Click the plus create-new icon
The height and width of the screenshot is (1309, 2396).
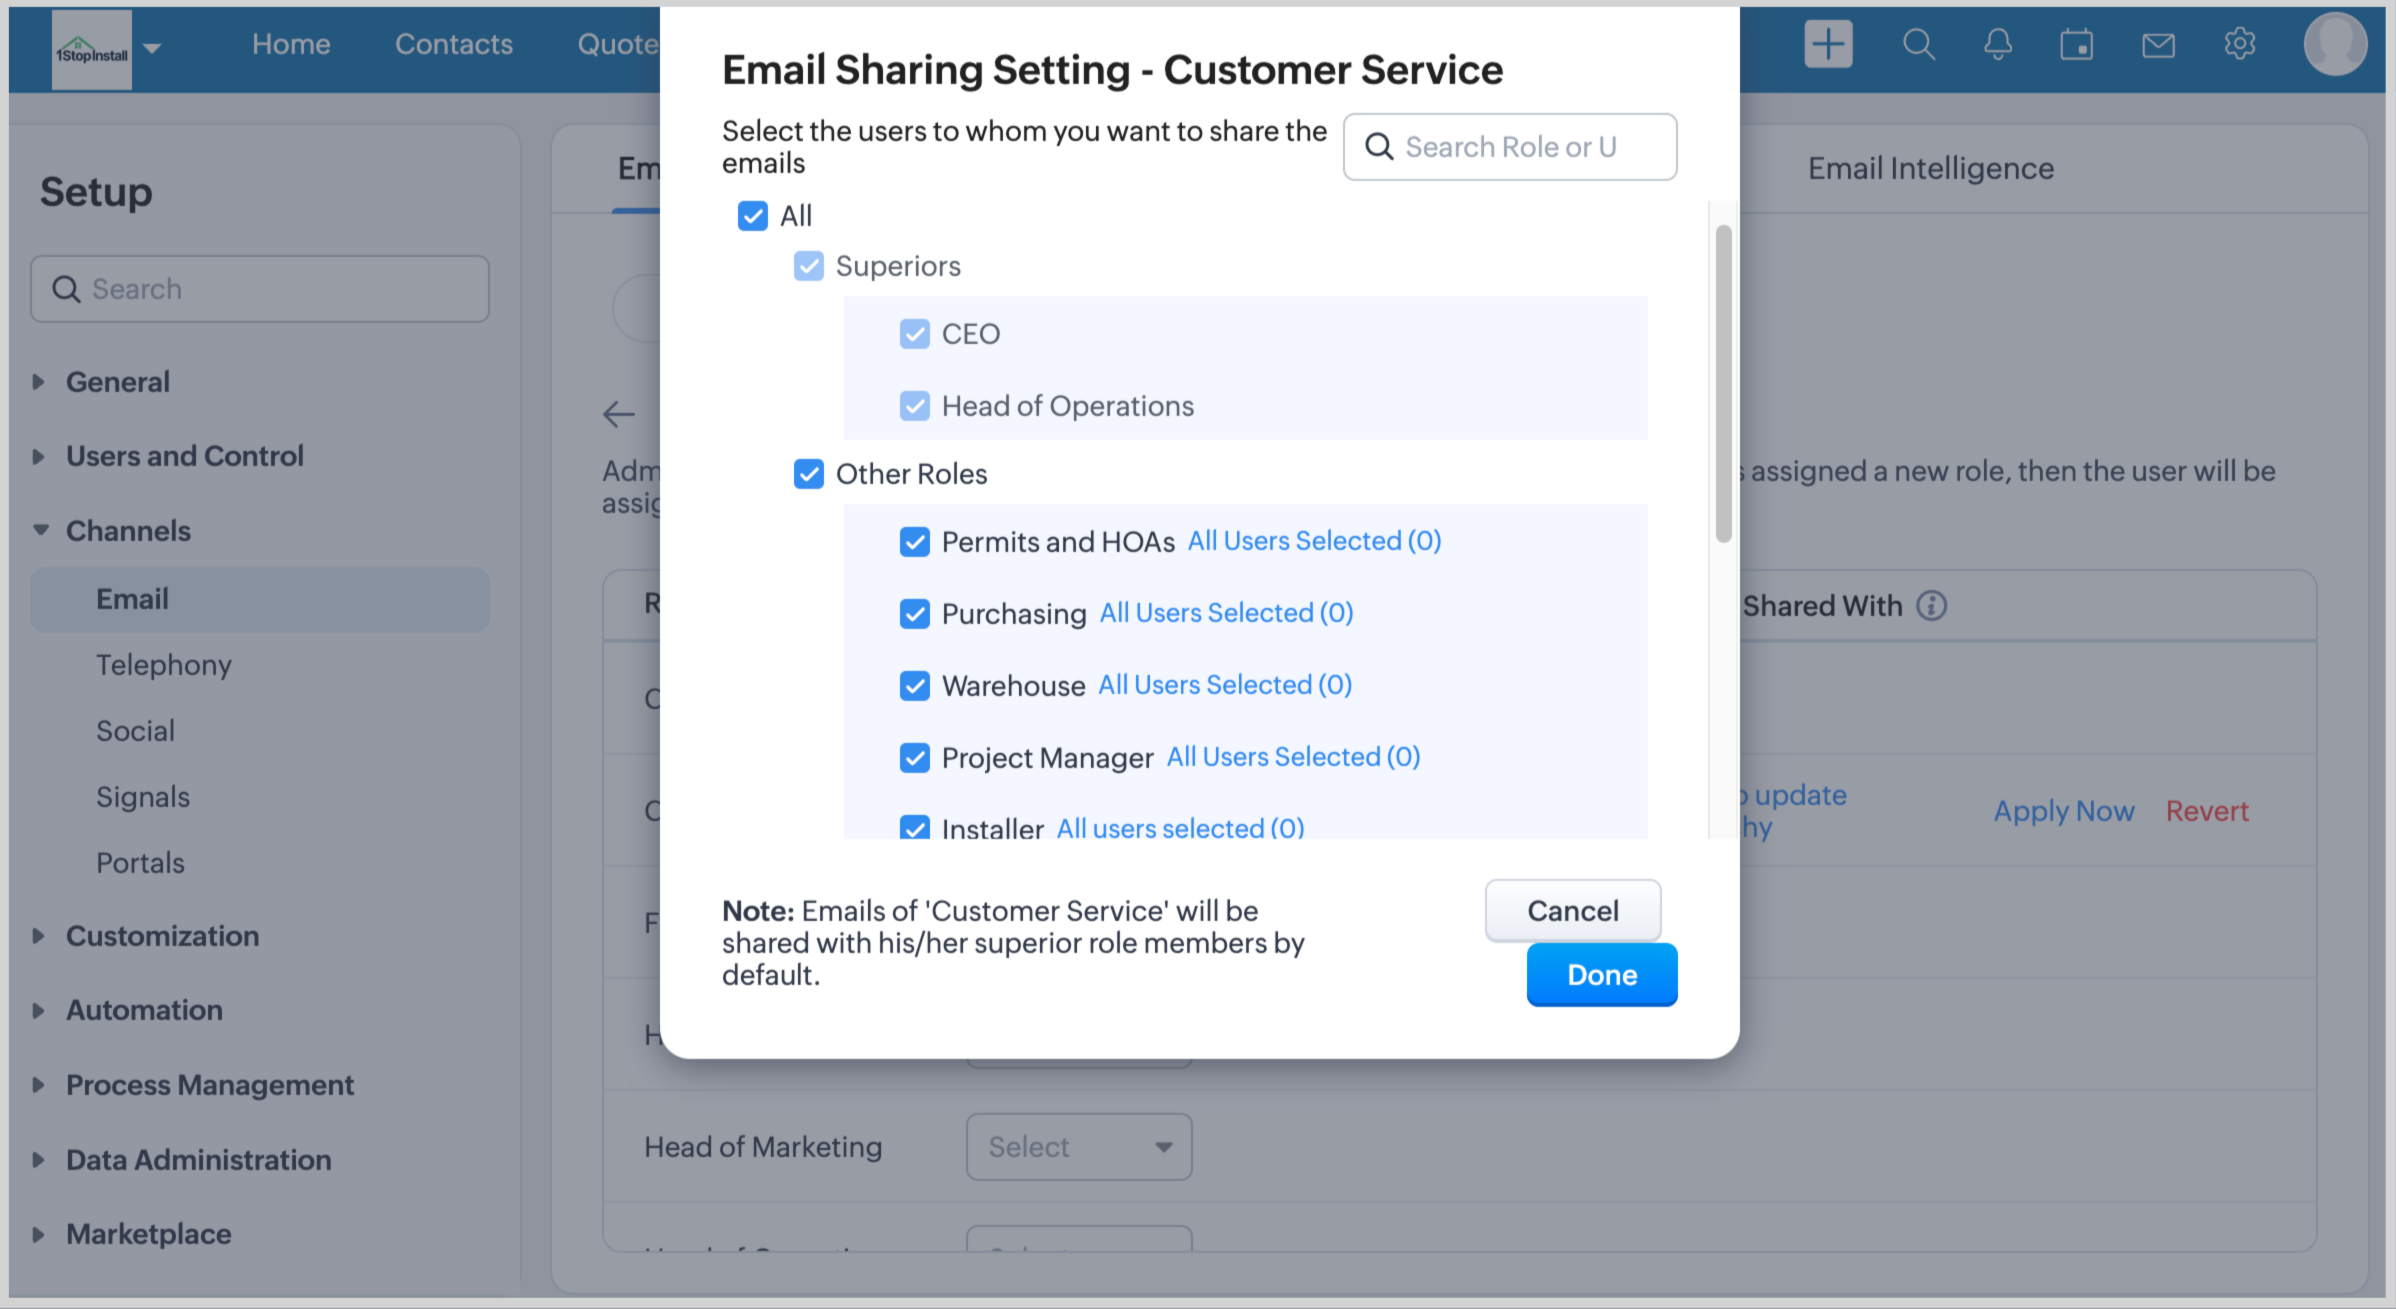pyautogui.click(x=1828, y=44)
